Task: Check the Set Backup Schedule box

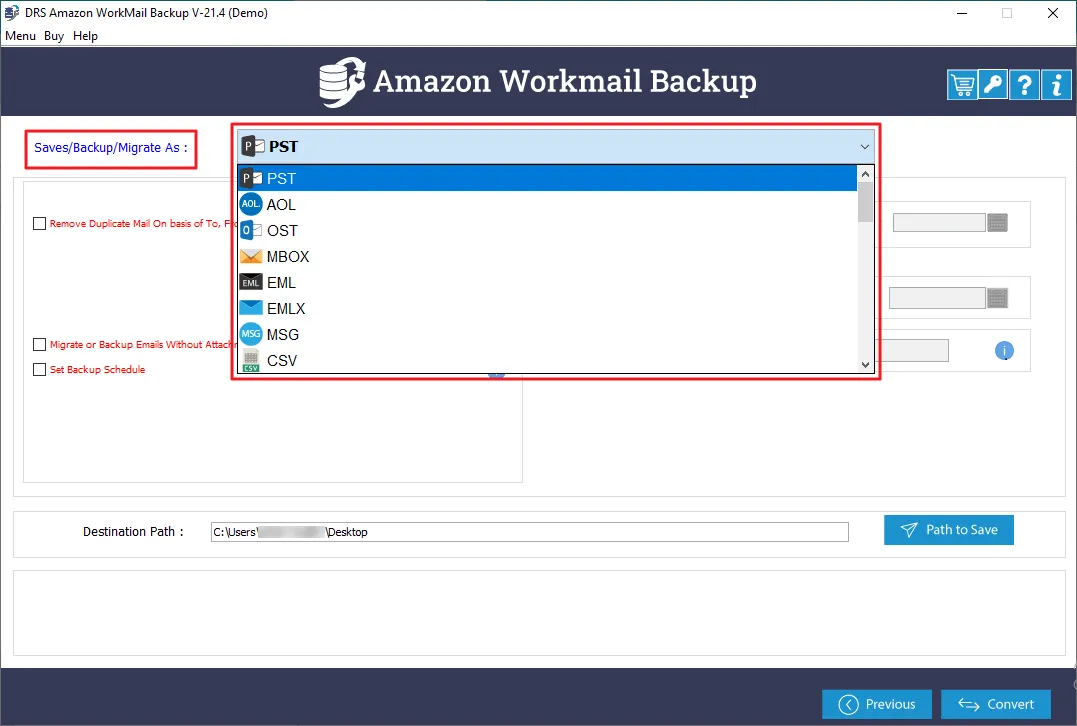Action: pos(40,370)
